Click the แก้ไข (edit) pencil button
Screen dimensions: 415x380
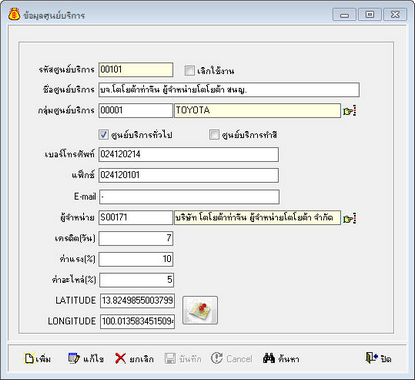click(x=86, y=359)
